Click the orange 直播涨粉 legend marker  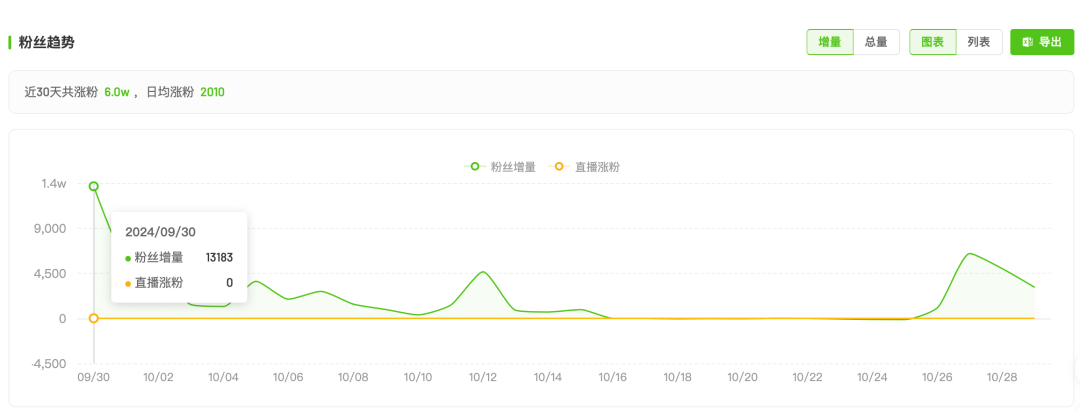[x=560, y=167]
